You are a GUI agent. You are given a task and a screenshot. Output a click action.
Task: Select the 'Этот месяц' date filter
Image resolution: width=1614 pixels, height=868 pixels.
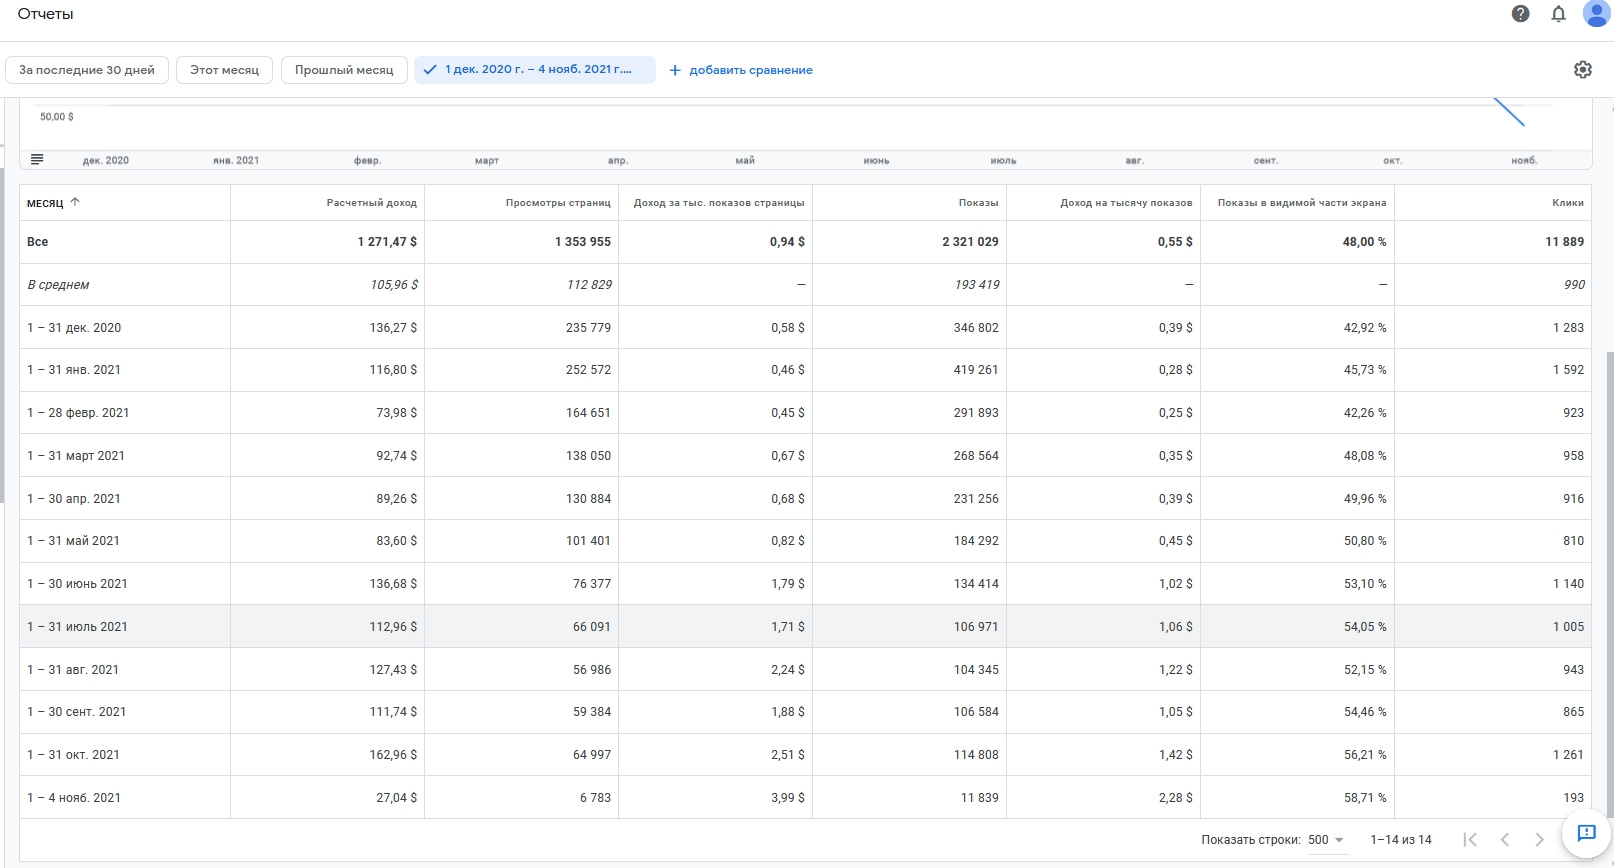[x=224, y=70]
